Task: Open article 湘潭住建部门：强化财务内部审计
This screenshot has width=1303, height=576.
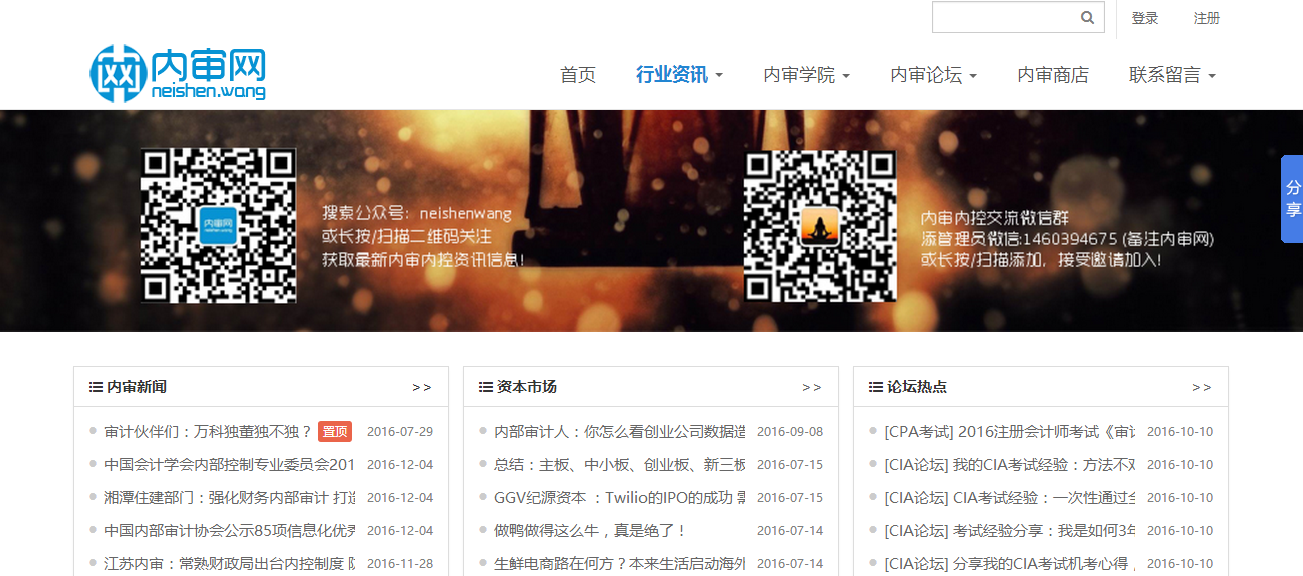Action: pos(230,498)
